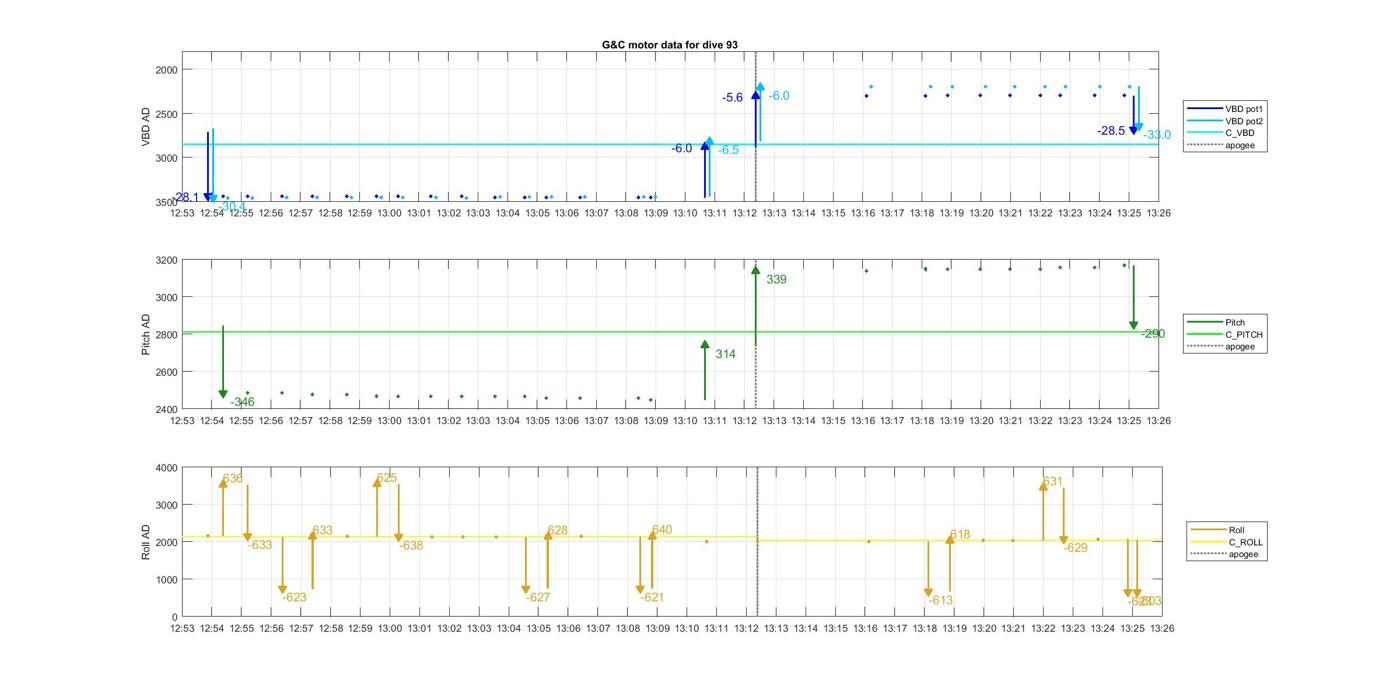The image size is (1400, 693).
Task: Select the '-290' pitch data label
Action: 1153,334
